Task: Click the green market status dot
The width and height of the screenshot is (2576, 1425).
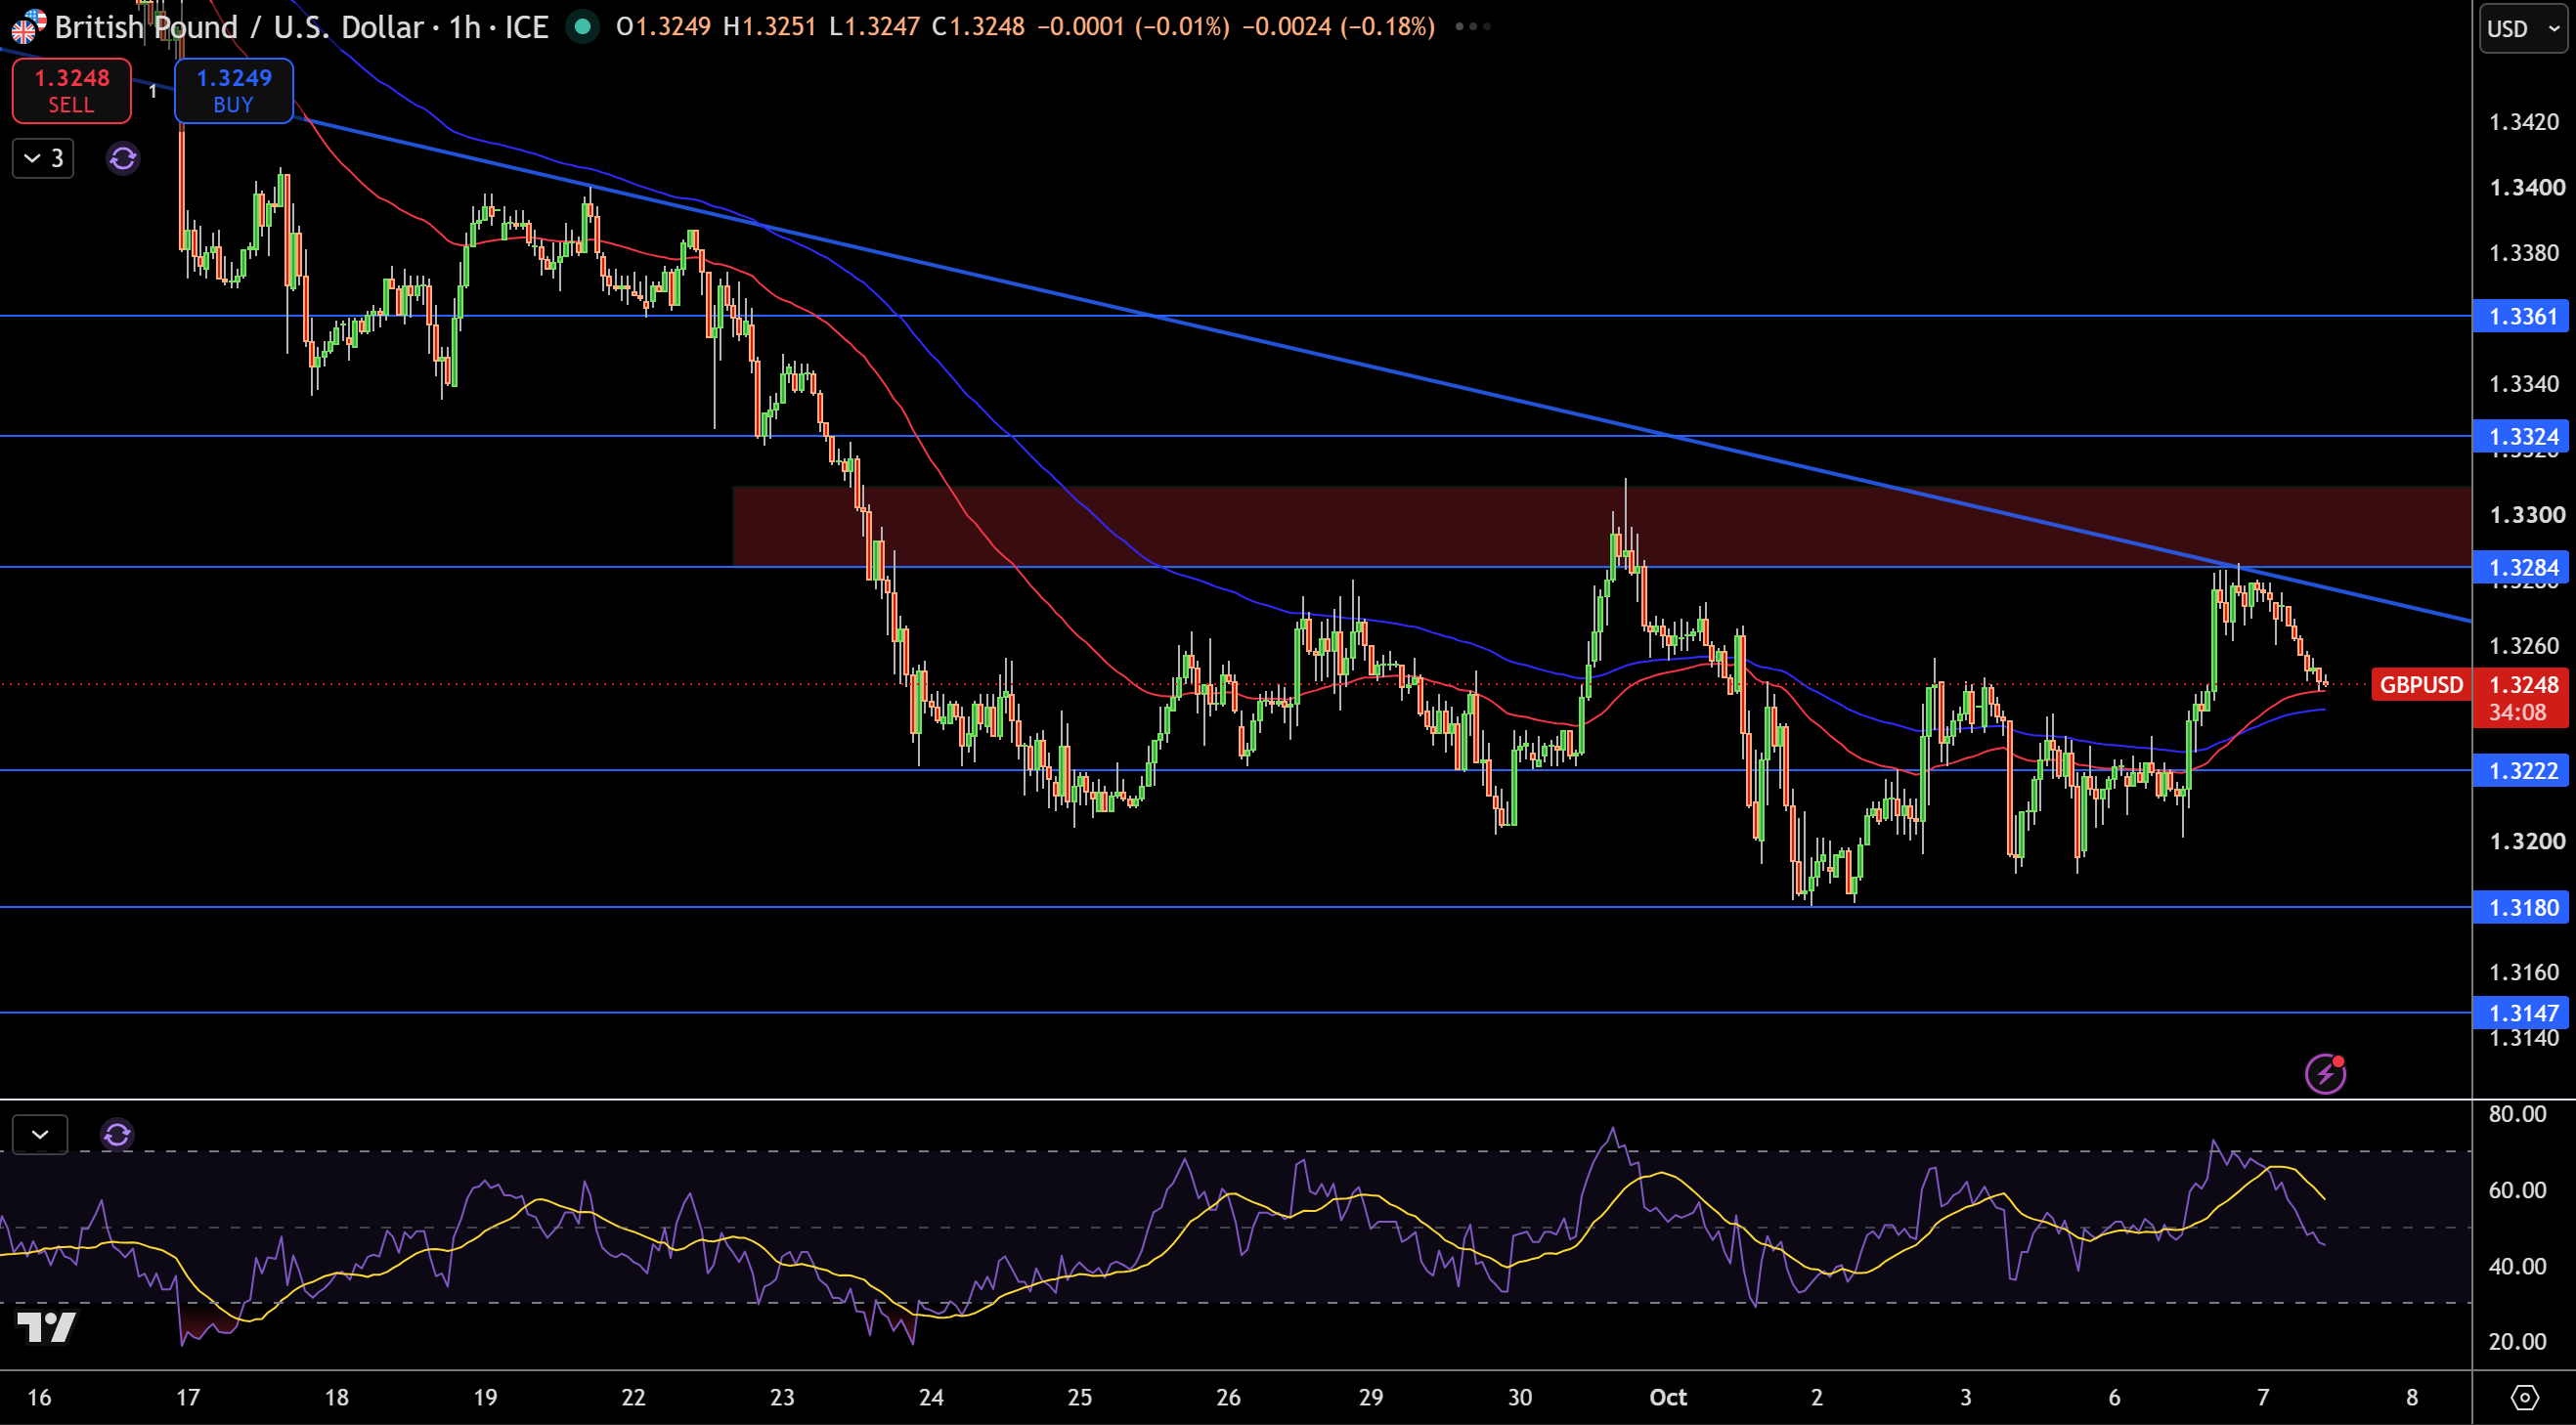Action: tap(582, 27)
